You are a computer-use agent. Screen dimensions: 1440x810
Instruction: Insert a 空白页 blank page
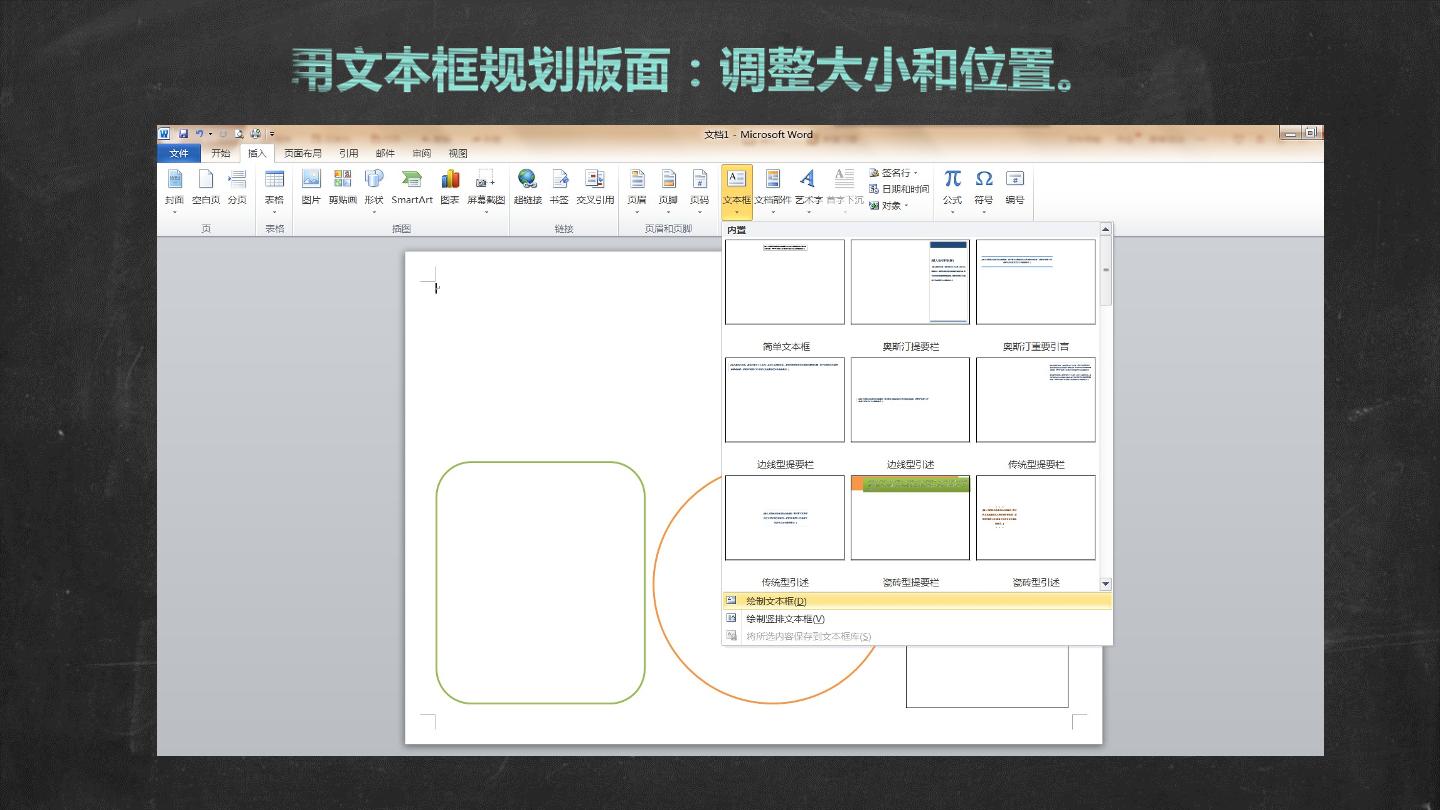(x=205, y=188)
